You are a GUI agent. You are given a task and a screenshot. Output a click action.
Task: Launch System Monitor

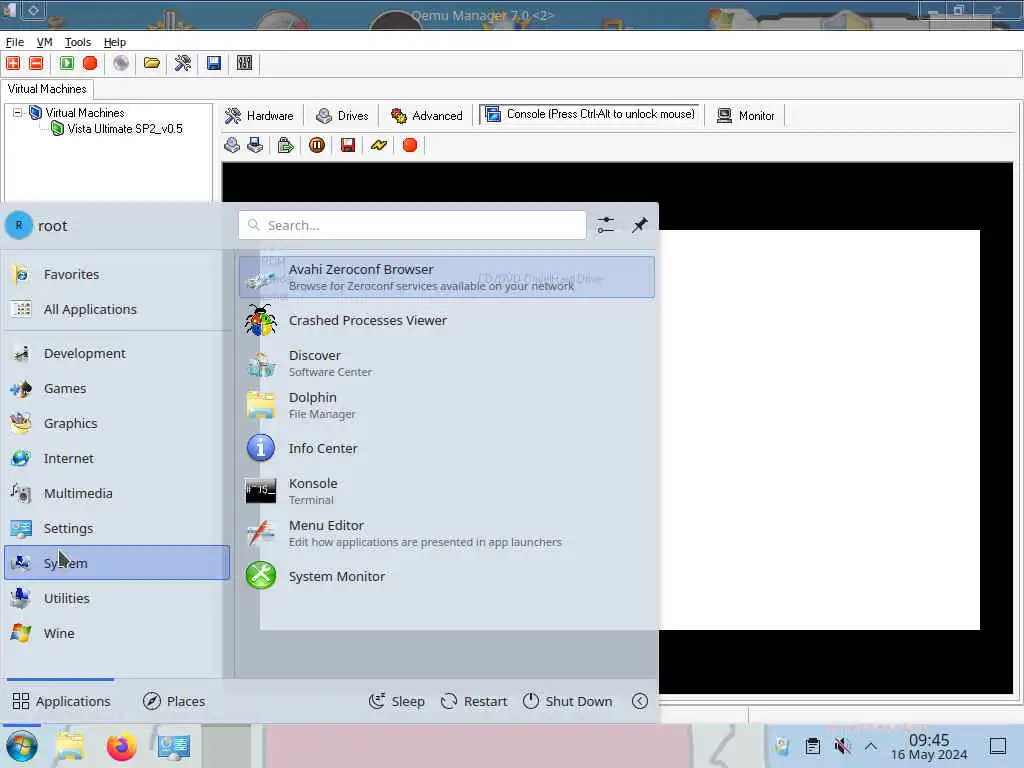pos(447,577)
